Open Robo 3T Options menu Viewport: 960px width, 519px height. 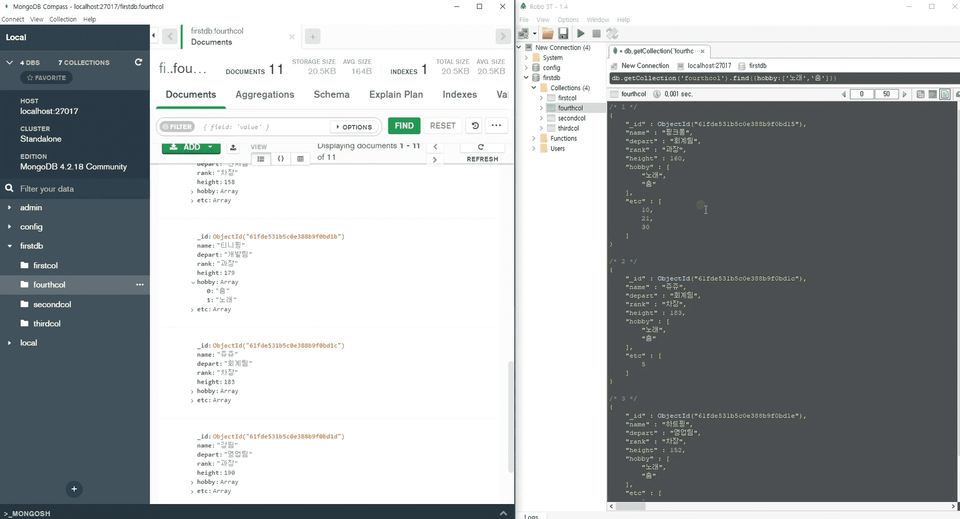[x=568, y=20]
